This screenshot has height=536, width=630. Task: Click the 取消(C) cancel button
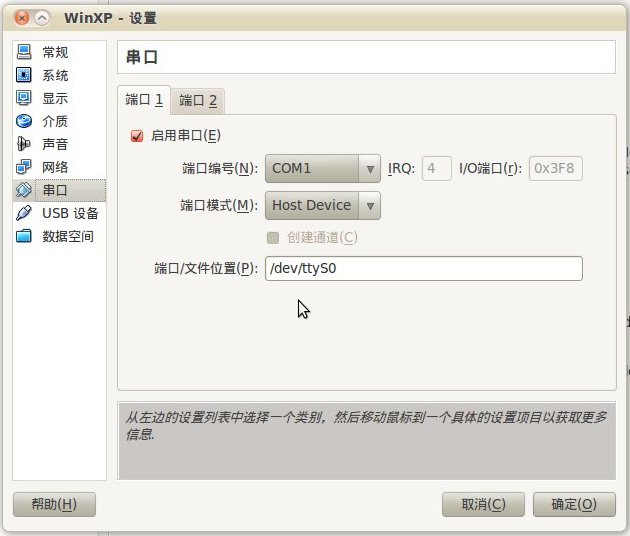pos(483,504)
